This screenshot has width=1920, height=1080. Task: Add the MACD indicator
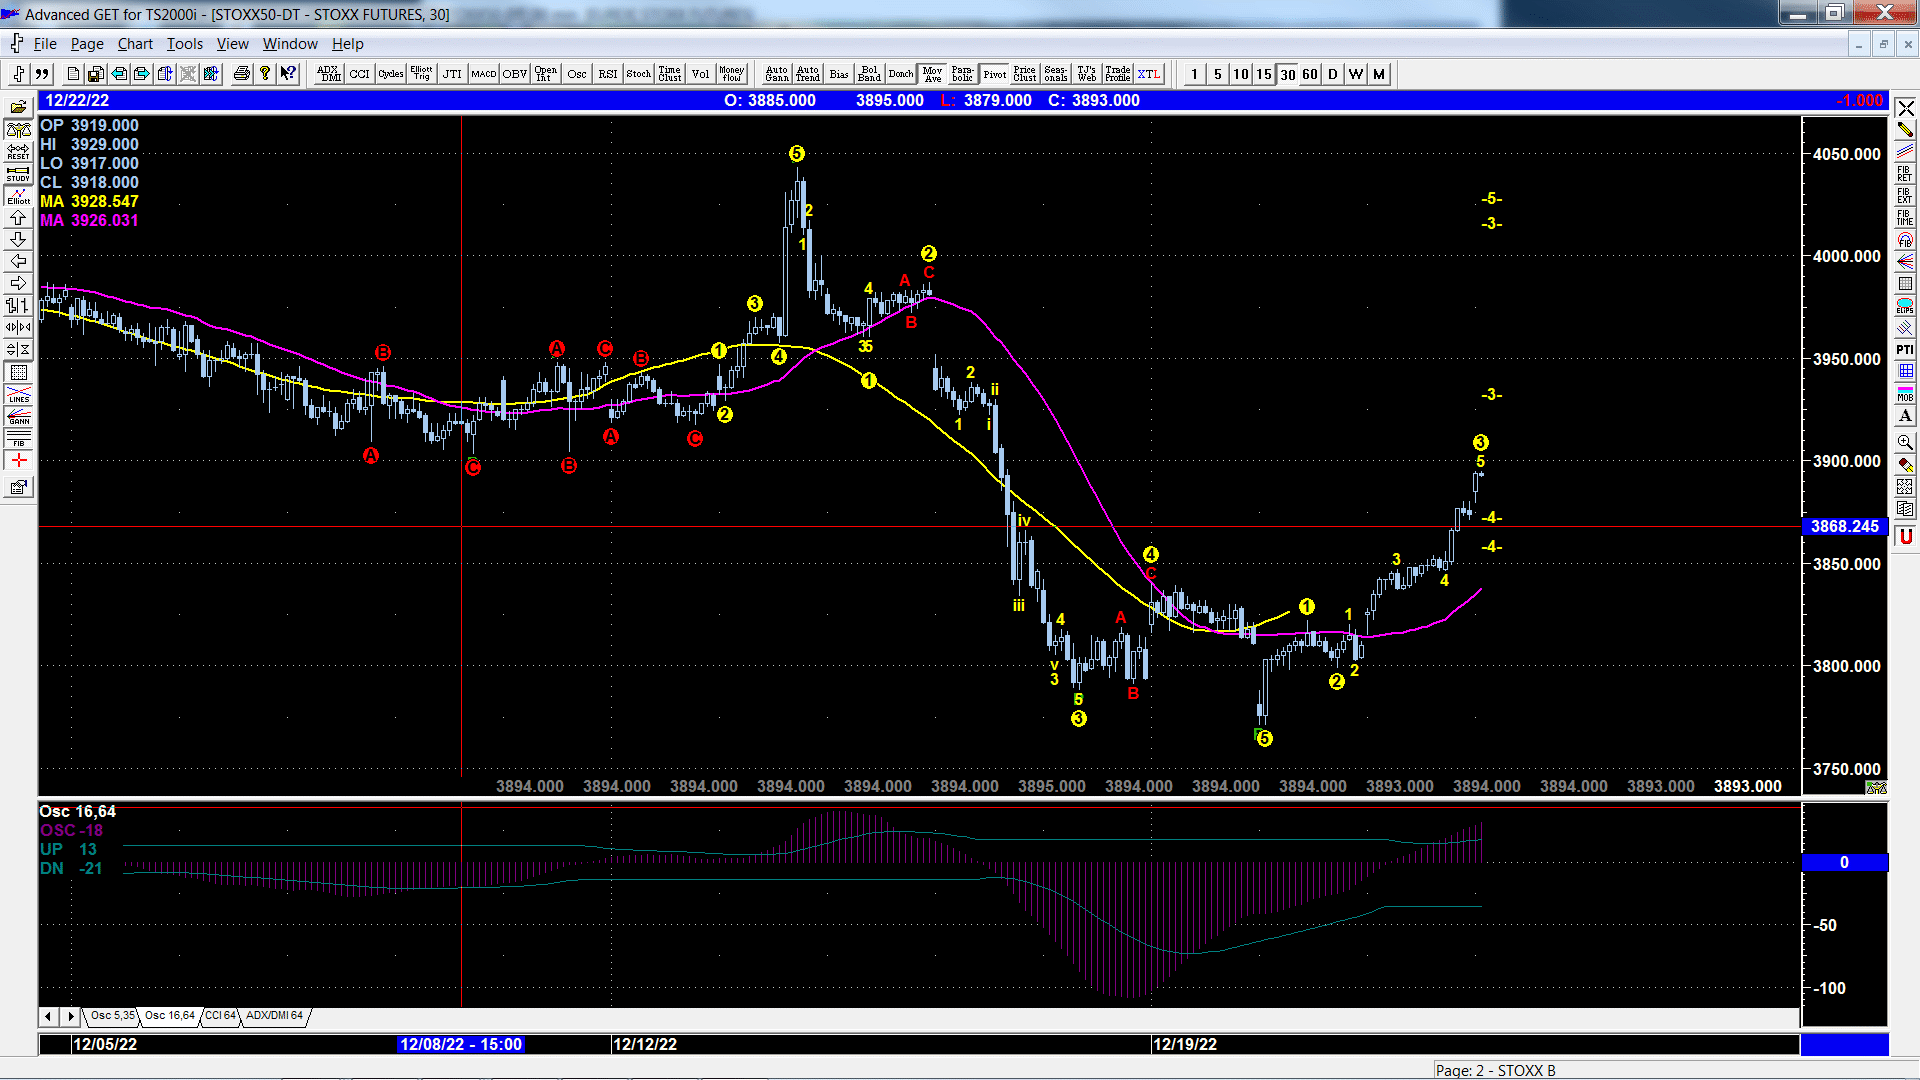point(484,74)
